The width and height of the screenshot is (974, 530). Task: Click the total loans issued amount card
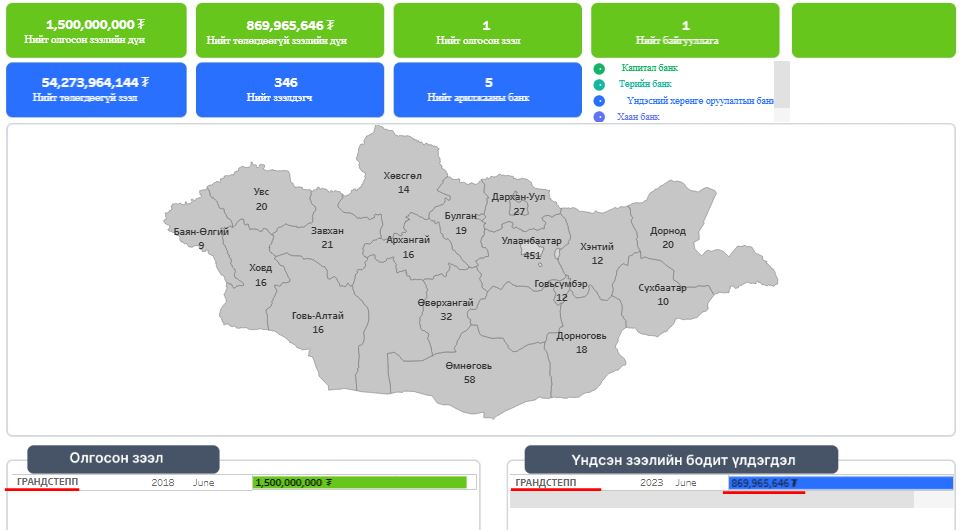(96, 30)
